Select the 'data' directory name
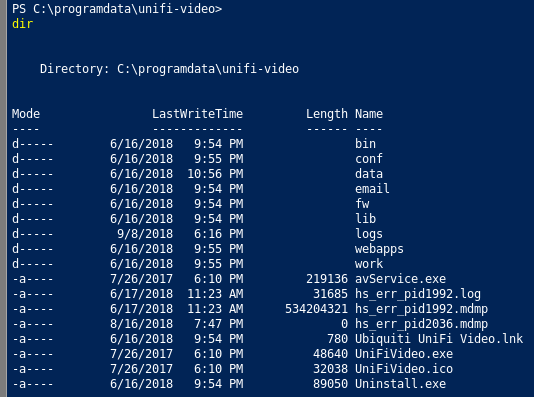This screenshot has height=397, width=534. (369, 174)
